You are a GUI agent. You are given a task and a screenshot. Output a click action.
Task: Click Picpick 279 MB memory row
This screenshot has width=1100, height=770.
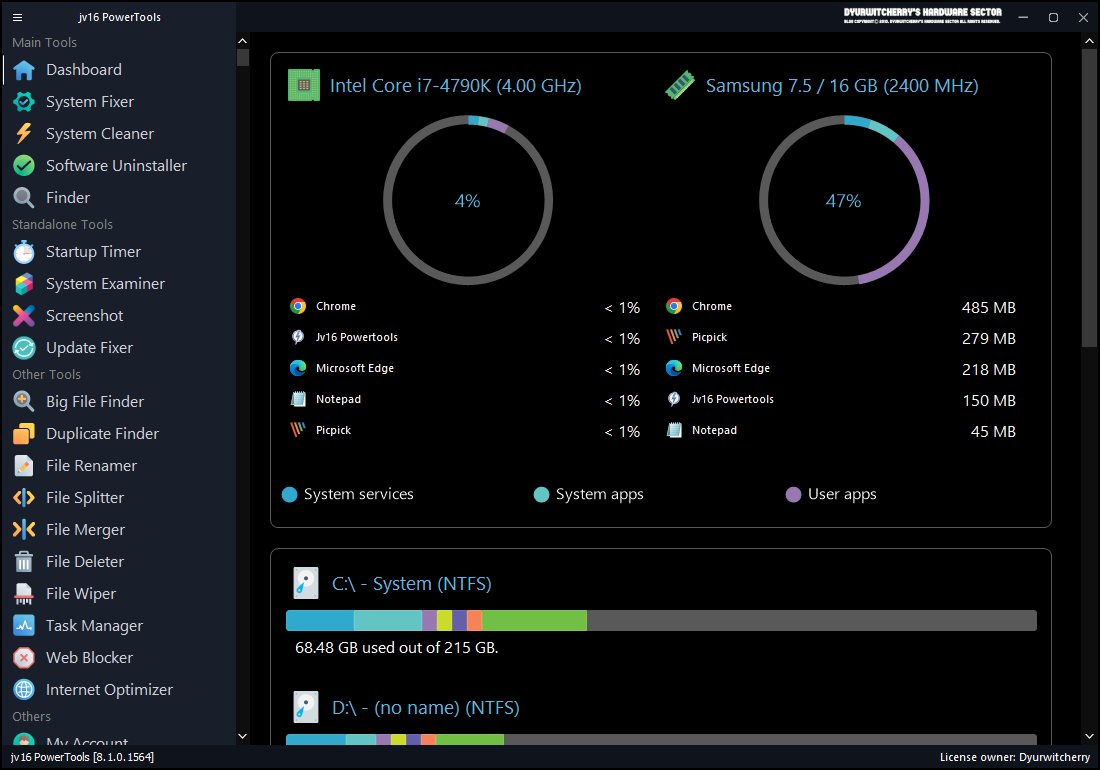(x=840, y=337)
